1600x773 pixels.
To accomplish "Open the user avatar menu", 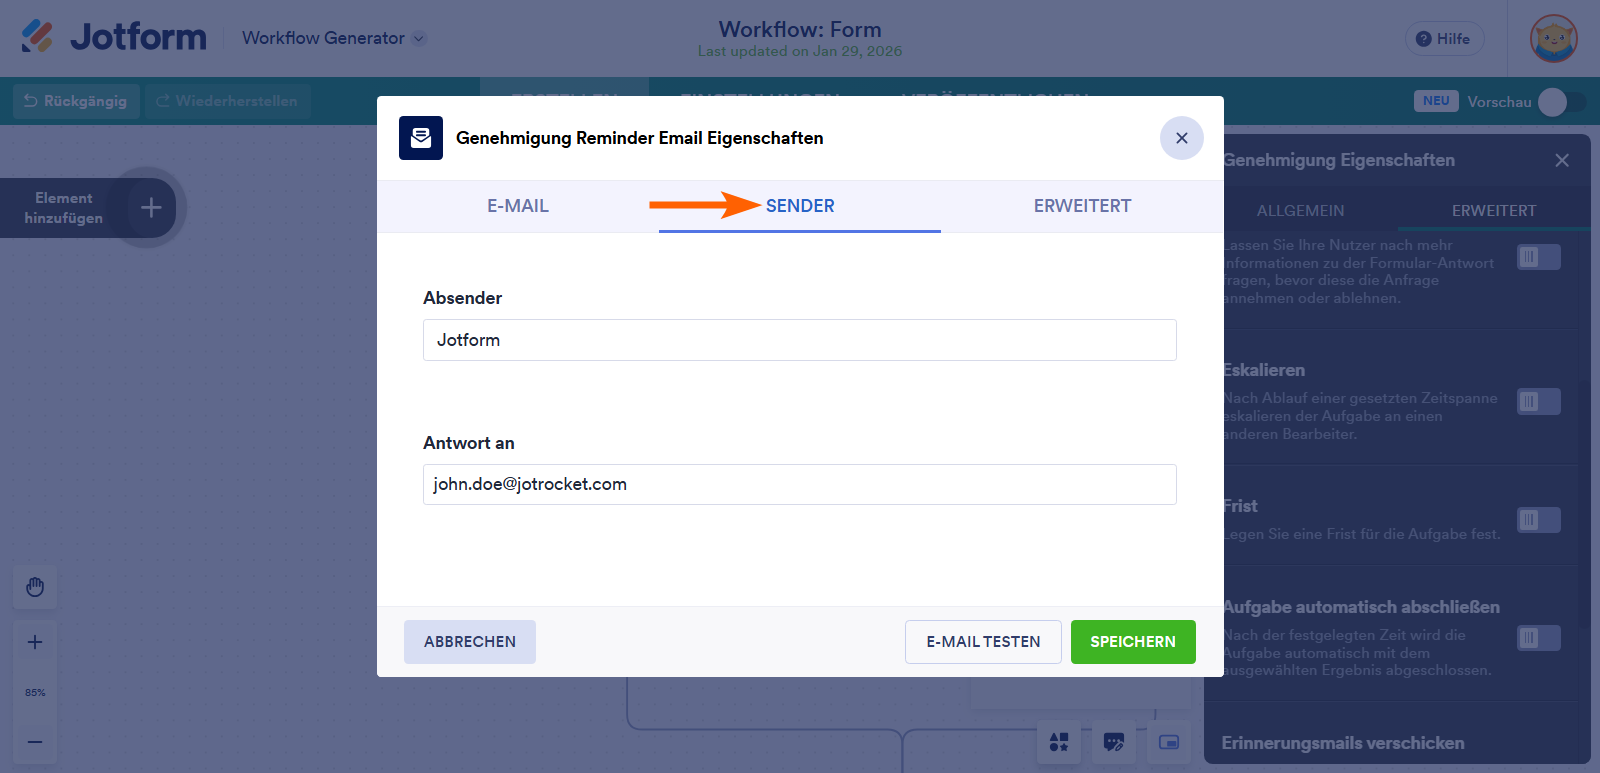I will tap(1553, 39).
